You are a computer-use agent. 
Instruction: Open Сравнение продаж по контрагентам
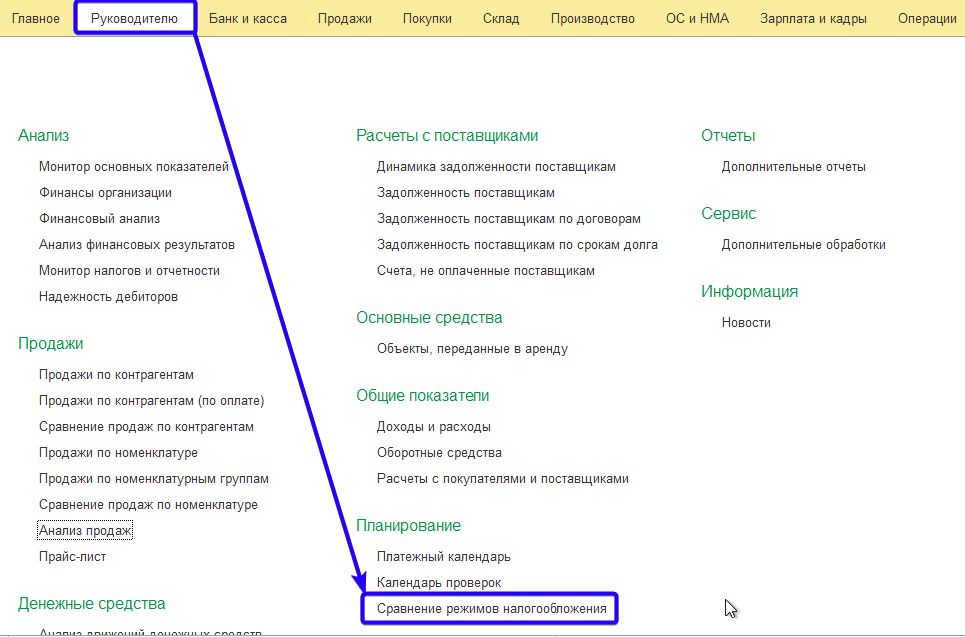(146, 427)
